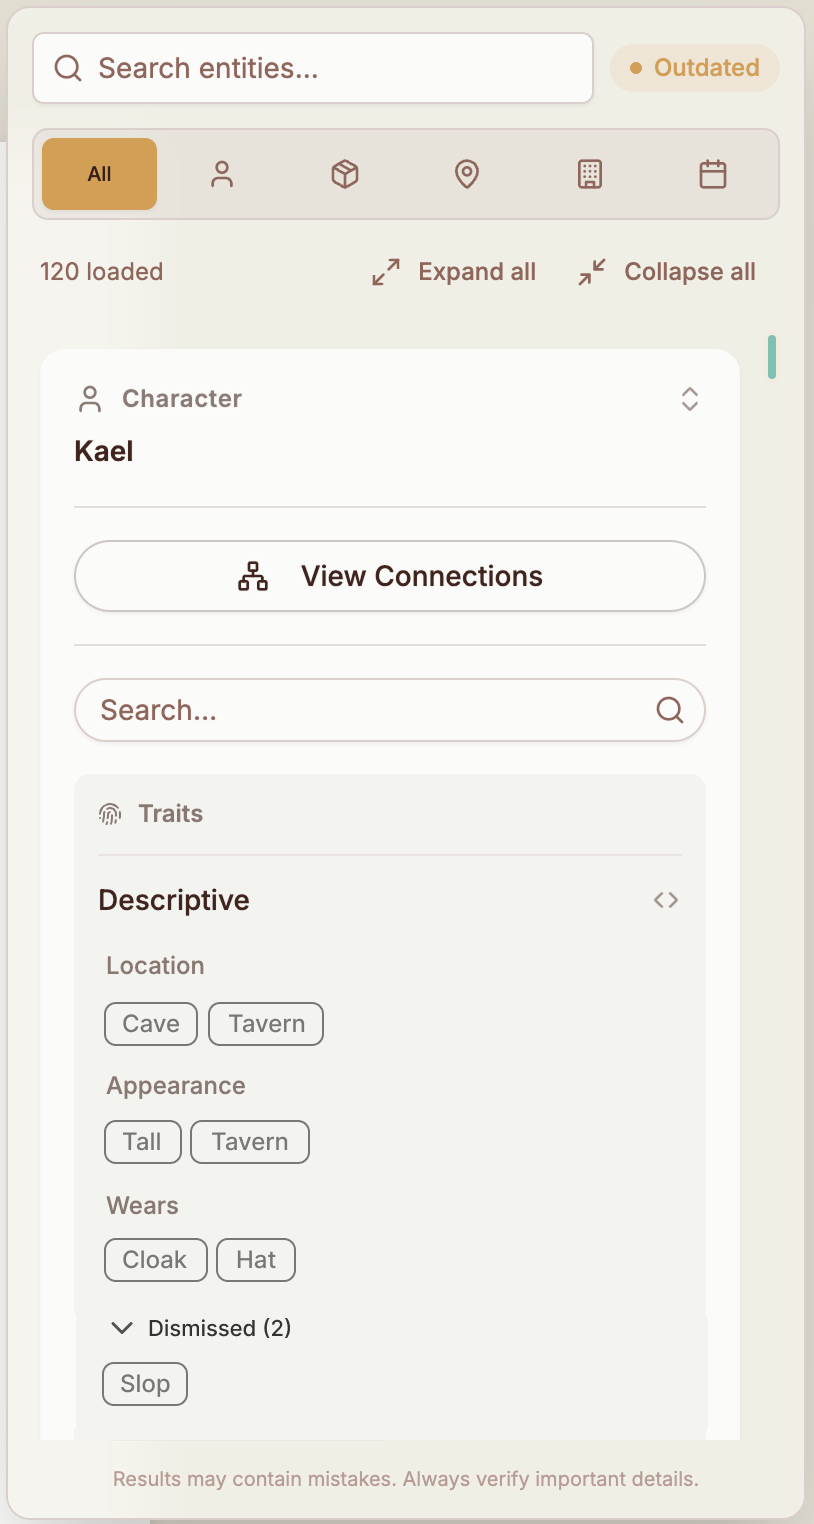The height and width of the screenshot is (1524, 814).
Task: Click the Traits fingerprint icon
Action: click(110, 814)
